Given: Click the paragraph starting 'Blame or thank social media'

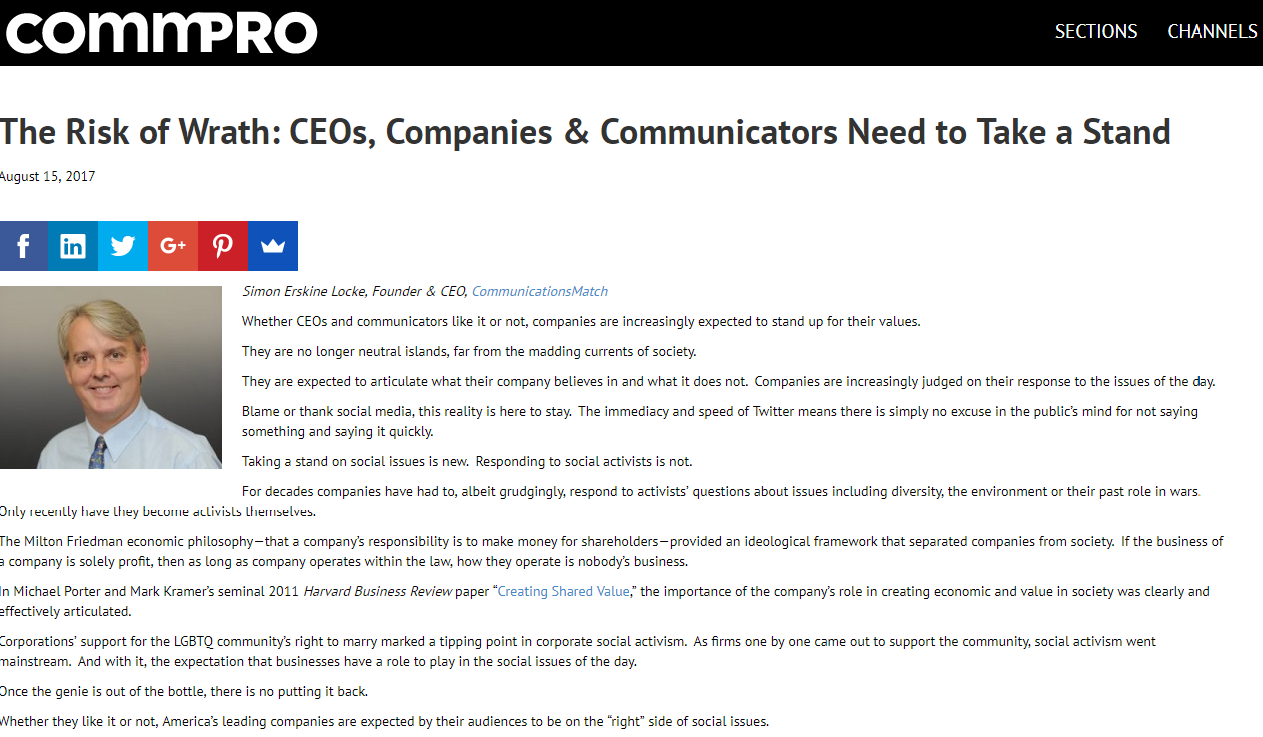Looking at the screenshot, I should 720,421.
